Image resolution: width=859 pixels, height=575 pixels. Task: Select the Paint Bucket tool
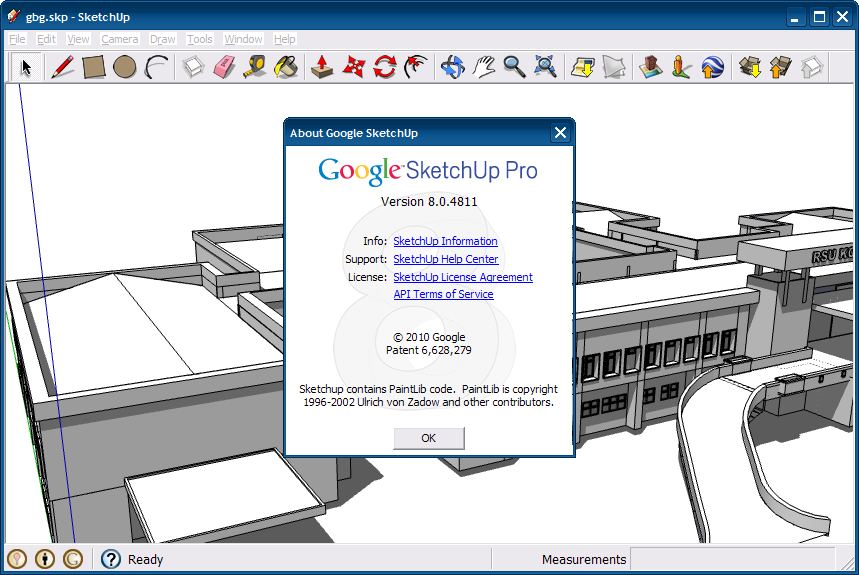tap(286, 67)
